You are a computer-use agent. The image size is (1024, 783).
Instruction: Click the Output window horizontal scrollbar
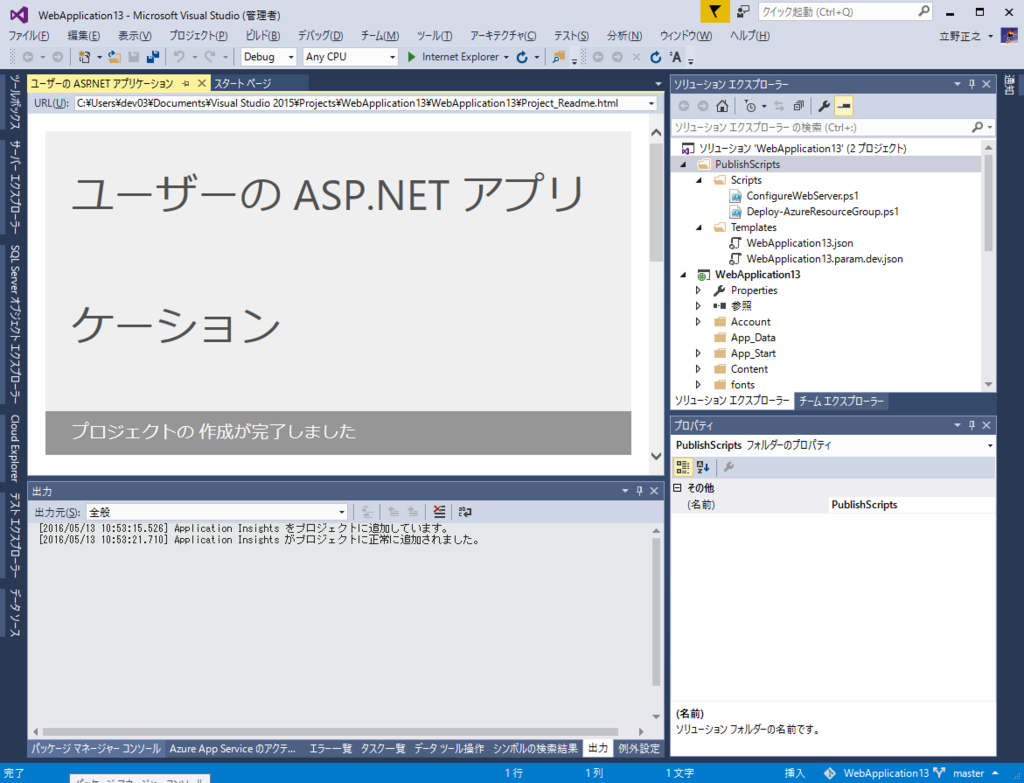click(330, 731)
